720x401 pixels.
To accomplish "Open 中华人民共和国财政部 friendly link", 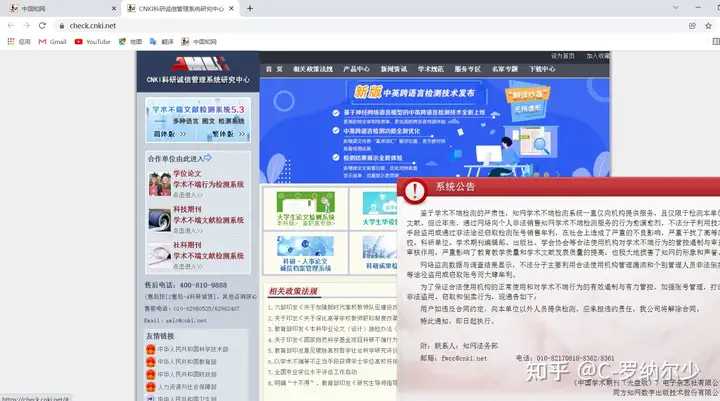I will (187, 374).
